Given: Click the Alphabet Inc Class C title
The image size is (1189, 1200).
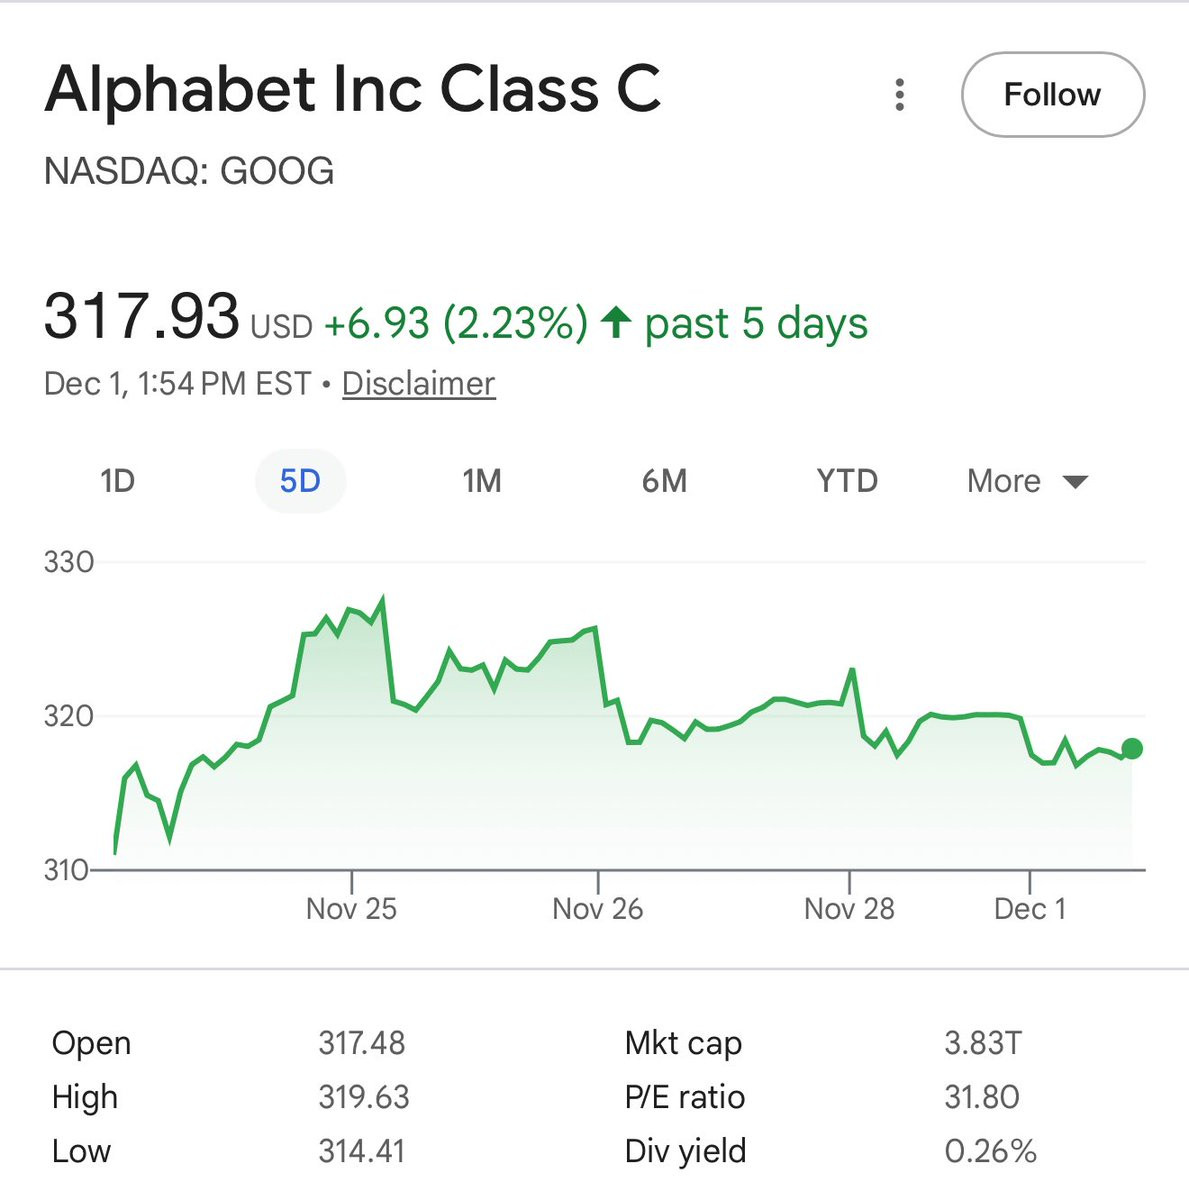Looking at the screenshot, I should [353, 89].
